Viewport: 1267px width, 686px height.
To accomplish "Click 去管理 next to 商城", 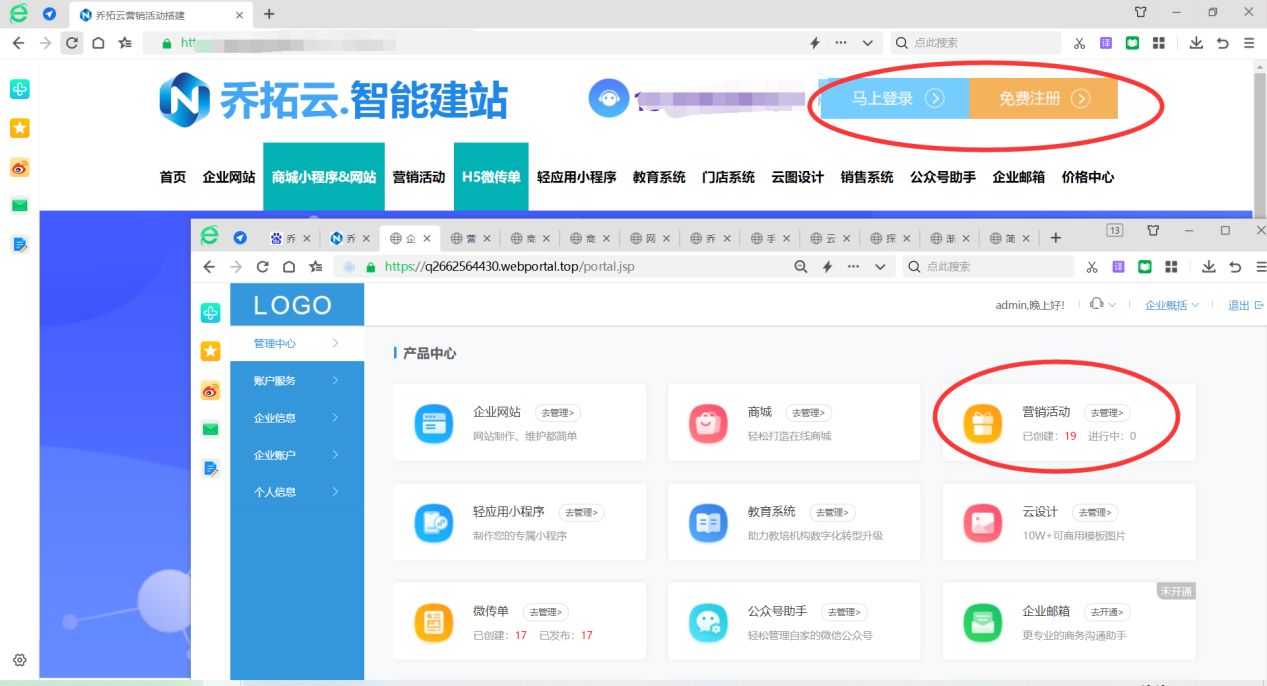I will point(809,413).
